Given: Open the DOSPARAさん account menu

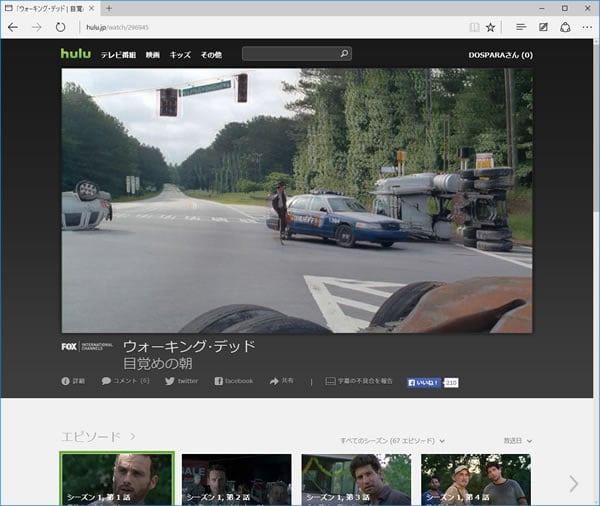Looking at the screenshot, I should click(x=501, y=55).
